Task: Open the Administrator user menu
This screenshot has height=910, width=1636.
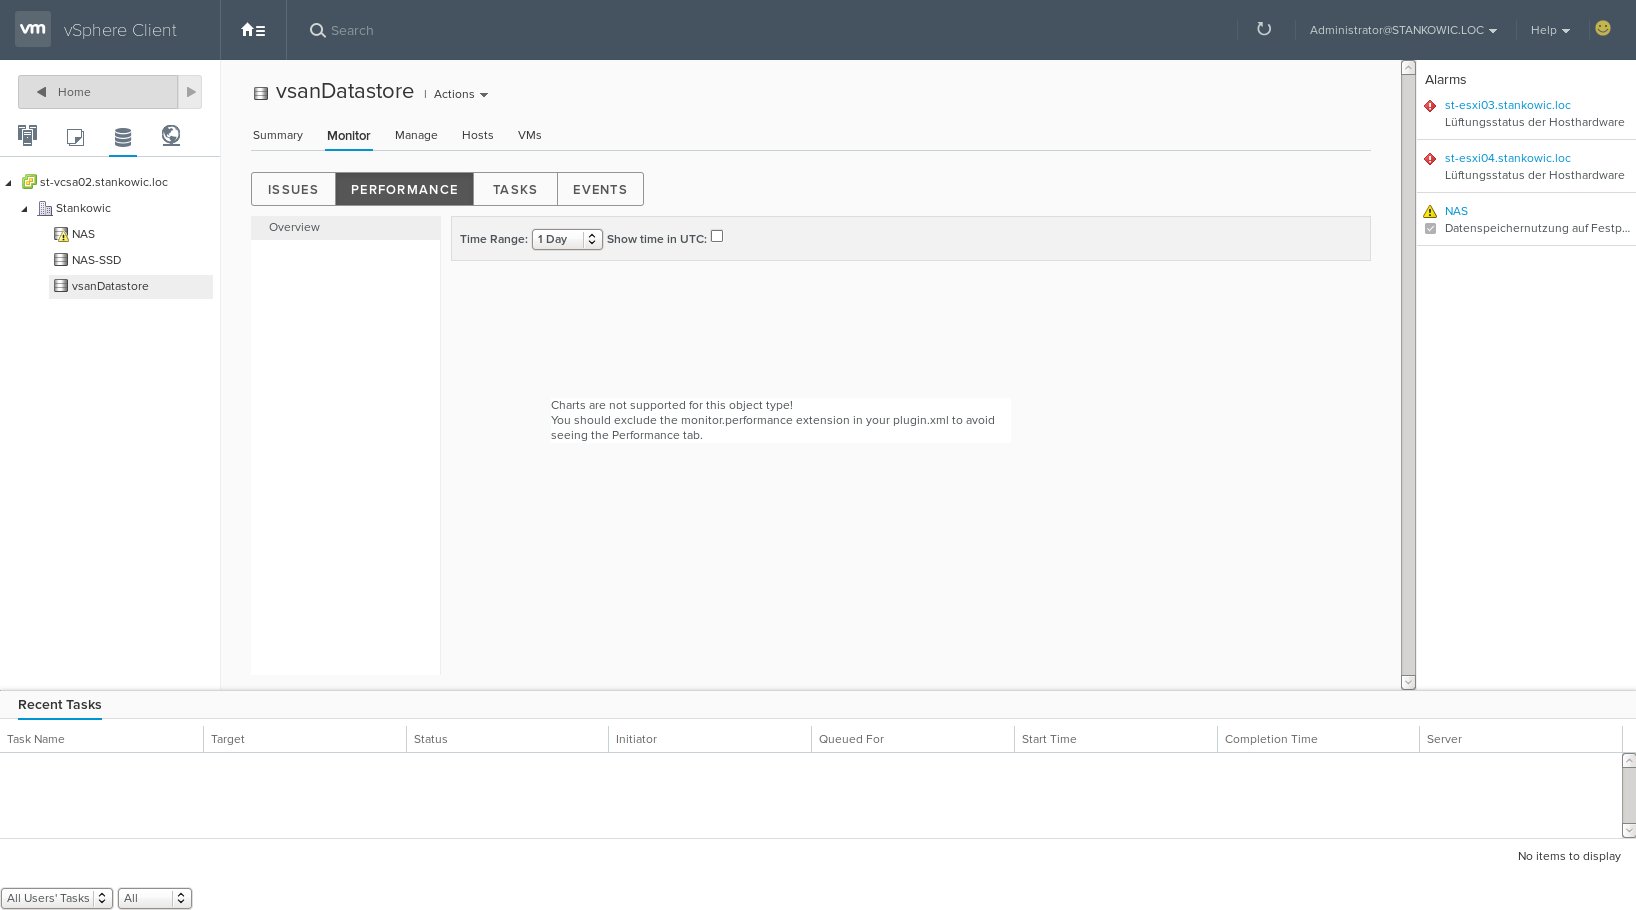Action: click(x=1403, y=30)
